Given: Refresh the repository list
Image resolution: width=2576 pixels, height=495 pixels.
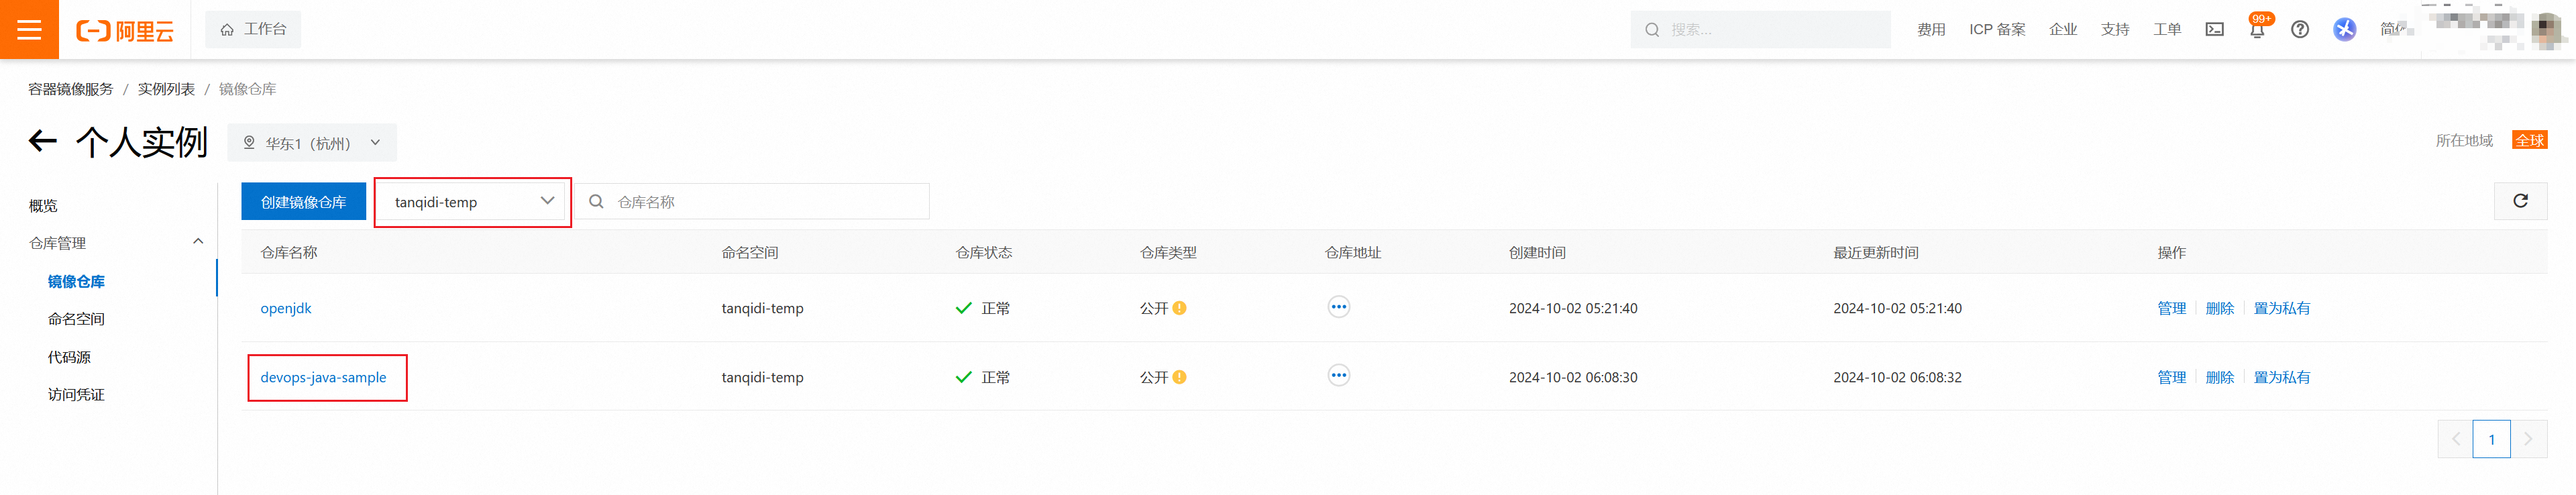Looking at the screenshot, I should point(2520,201).
